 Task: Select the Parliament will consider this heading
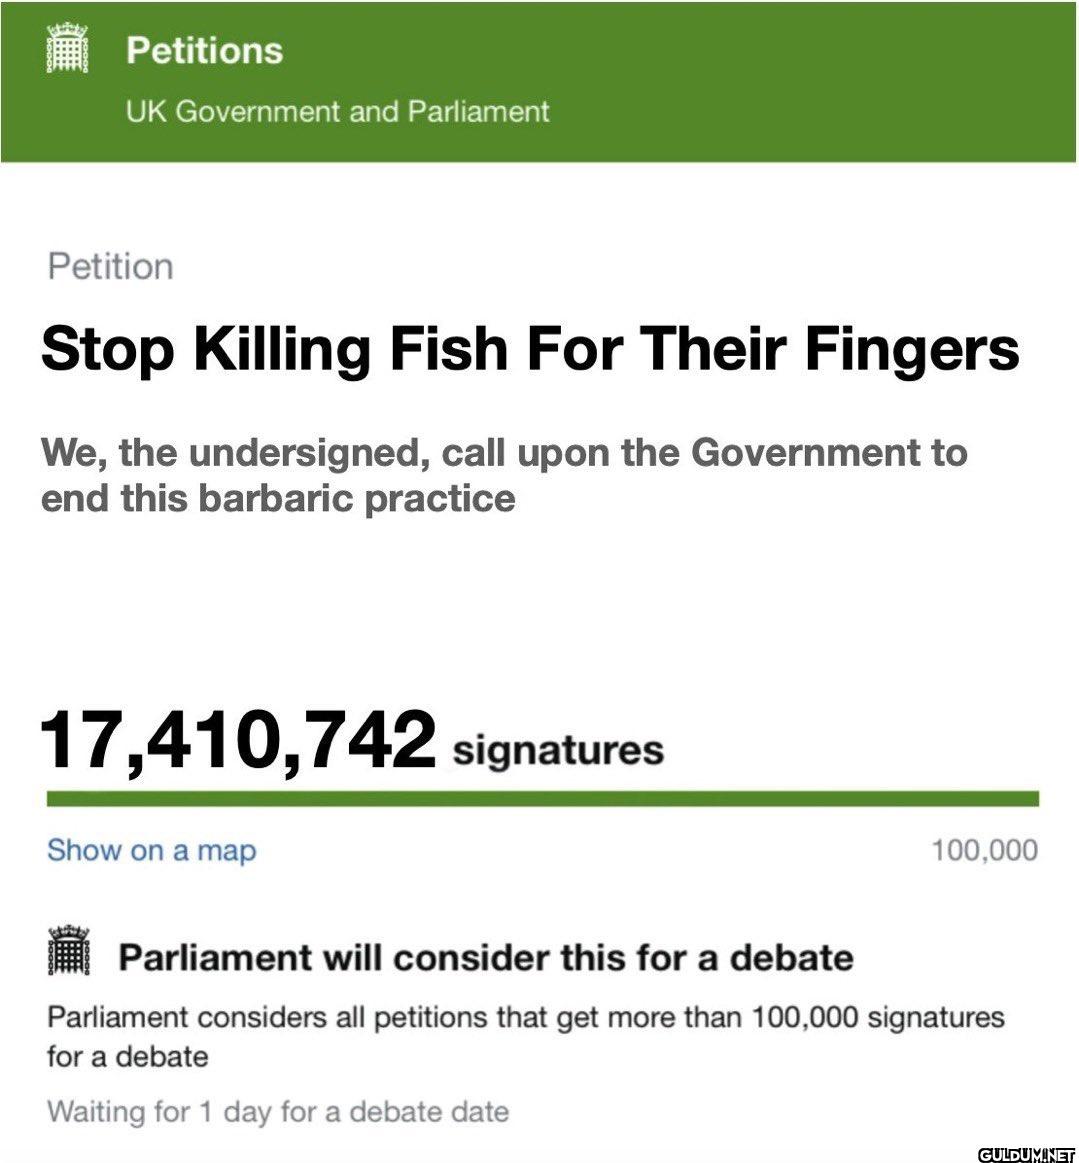tap(485, 957)
